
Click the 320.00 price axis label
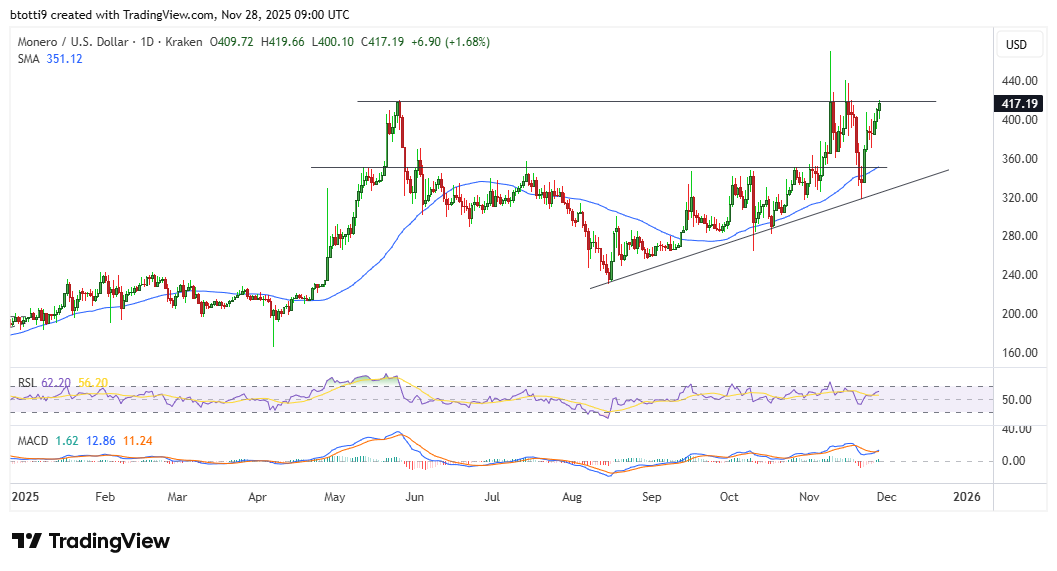pyautogui.click(x=1019, y=198)
